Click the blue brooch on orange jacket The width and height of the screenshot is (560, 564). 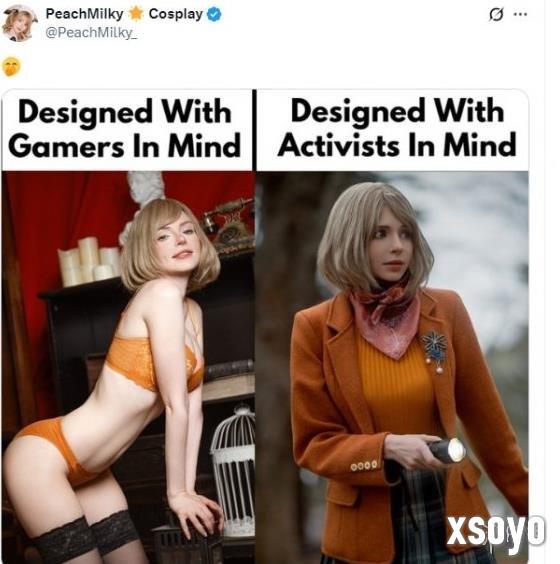[435, 351]
